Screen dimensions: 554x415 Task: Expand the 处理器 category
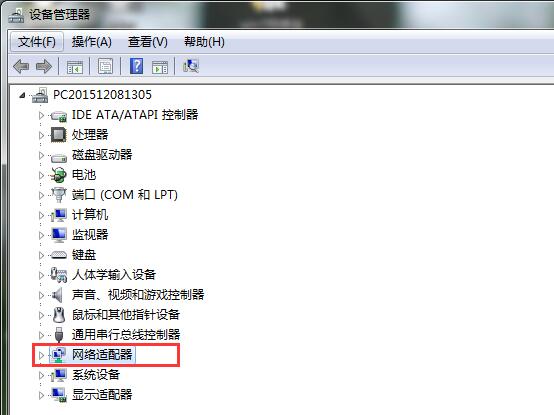[x=41, y=135]
